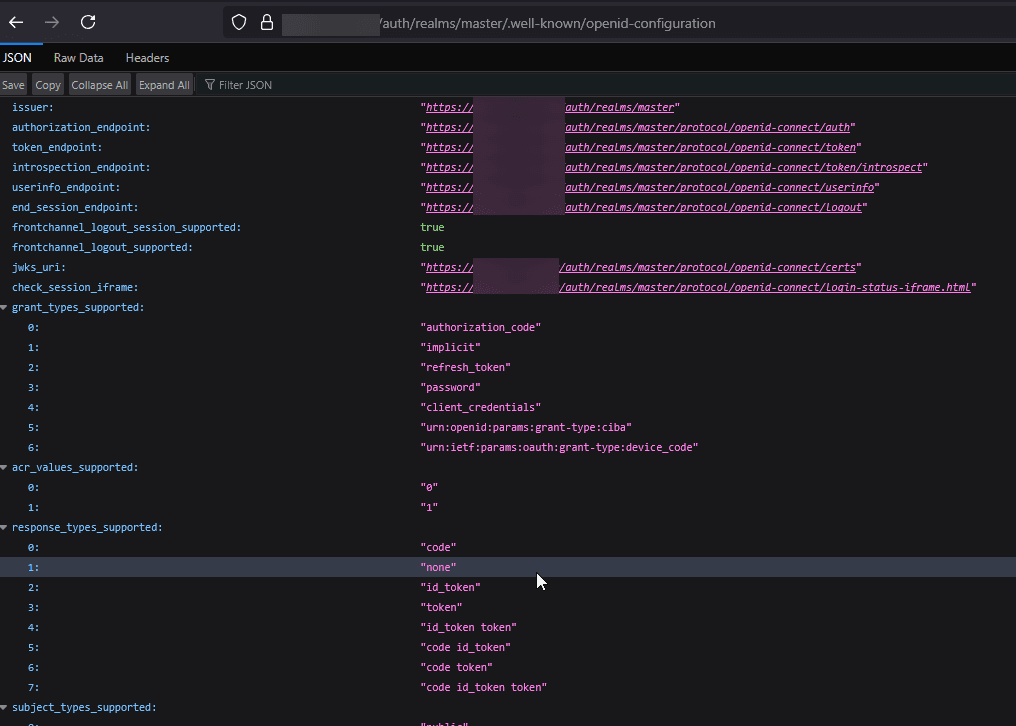Viewport: 1016px width, 726px height.
Task: Click the "urn:openid:params:grant-type:ciba" value
Action: click(x=525, y=428)
